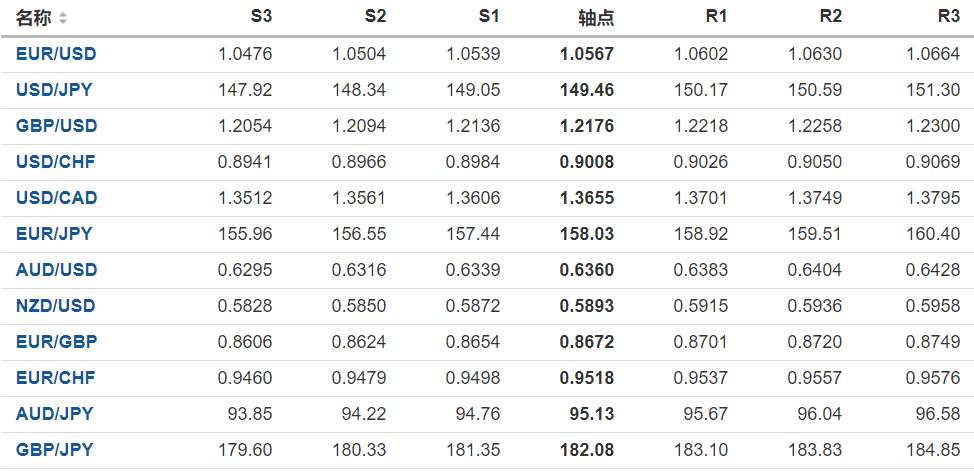Open the USD/JPY currency pair link
This screenshot has height=471, width=974.
coord(54,90)
